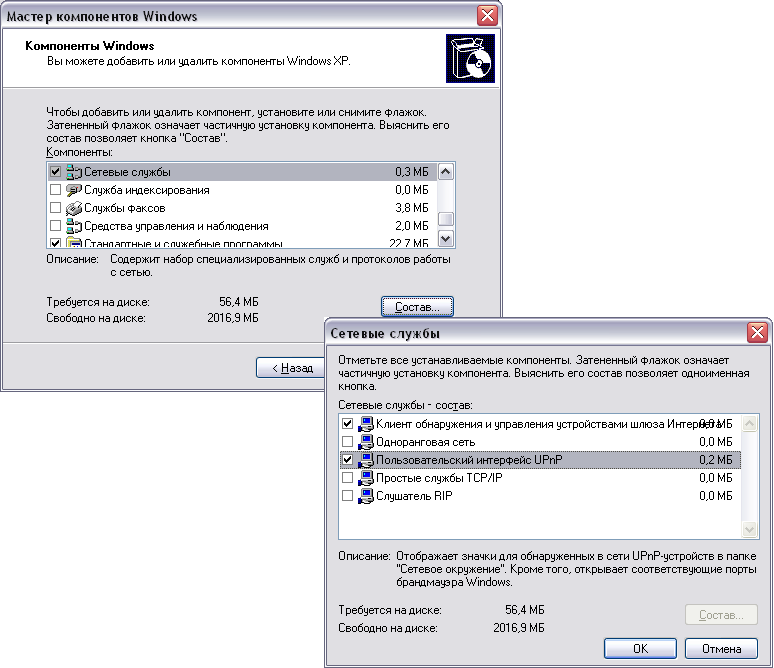Tick the Слушатель RIP checkbox
The width and height of the screenshot is (774, 668).
coord(348,495)
